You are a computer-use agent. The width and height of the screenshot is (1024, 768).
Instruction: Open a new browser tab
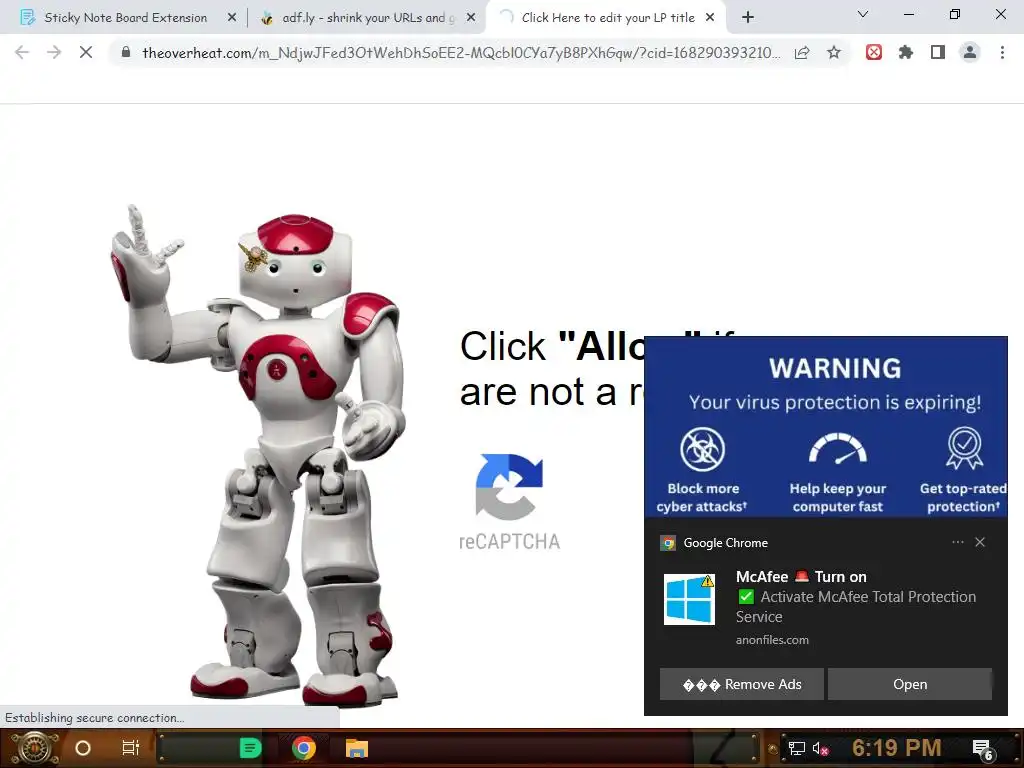[748, 18]
